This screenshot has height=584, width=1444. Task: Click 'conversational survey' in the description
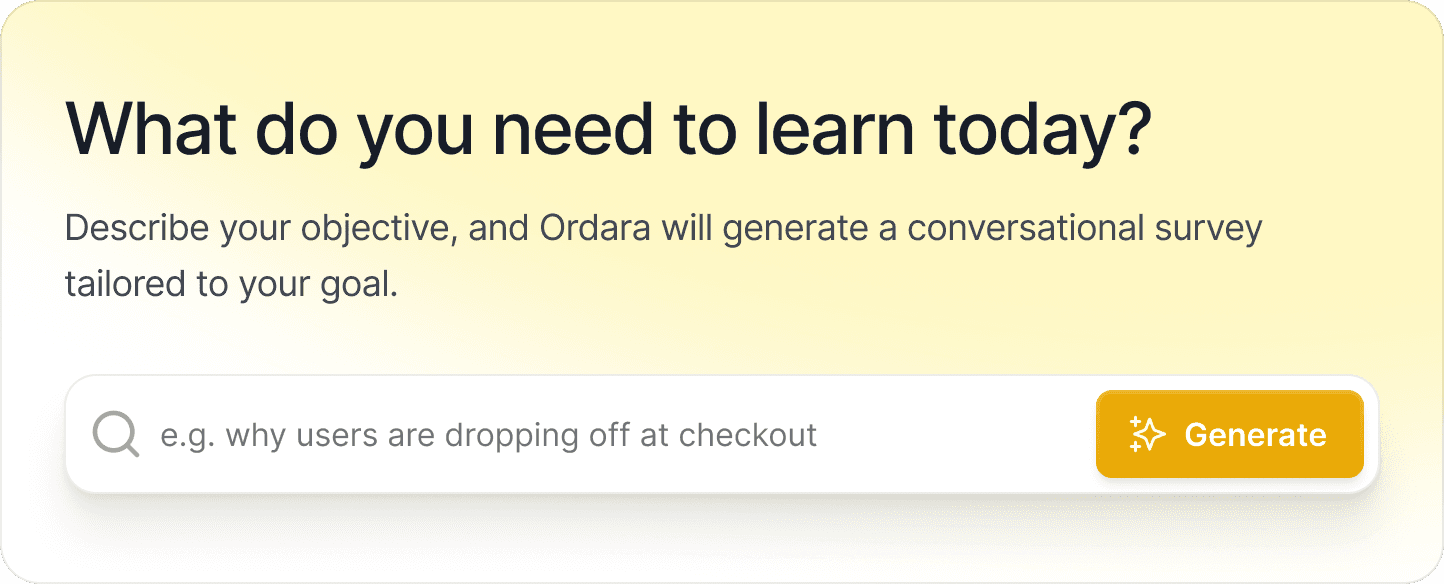click(x=1085, y=229)
